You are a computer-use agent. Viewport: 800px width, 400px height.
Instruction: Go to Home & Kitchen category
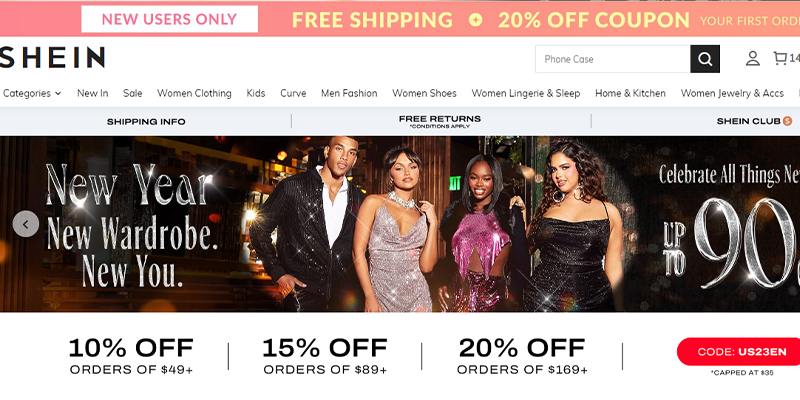(630, 93)
